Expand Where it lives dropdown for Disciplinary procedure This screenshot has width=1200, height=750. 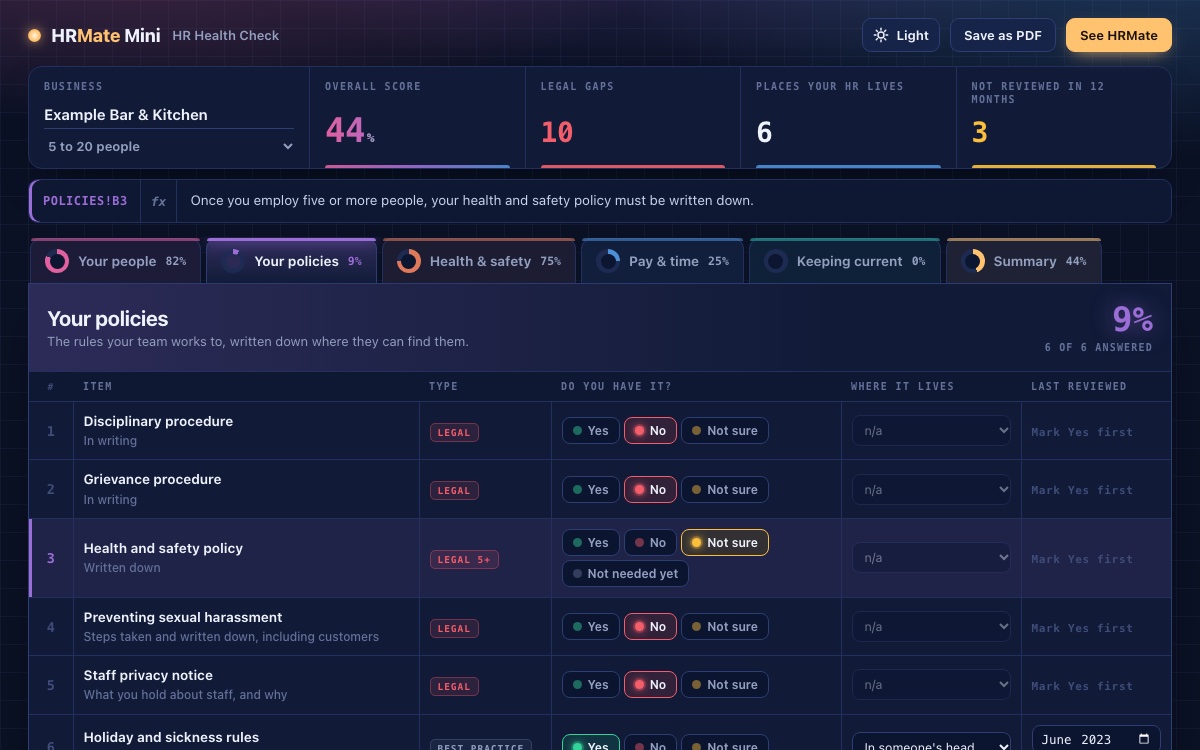coord(931,431)
